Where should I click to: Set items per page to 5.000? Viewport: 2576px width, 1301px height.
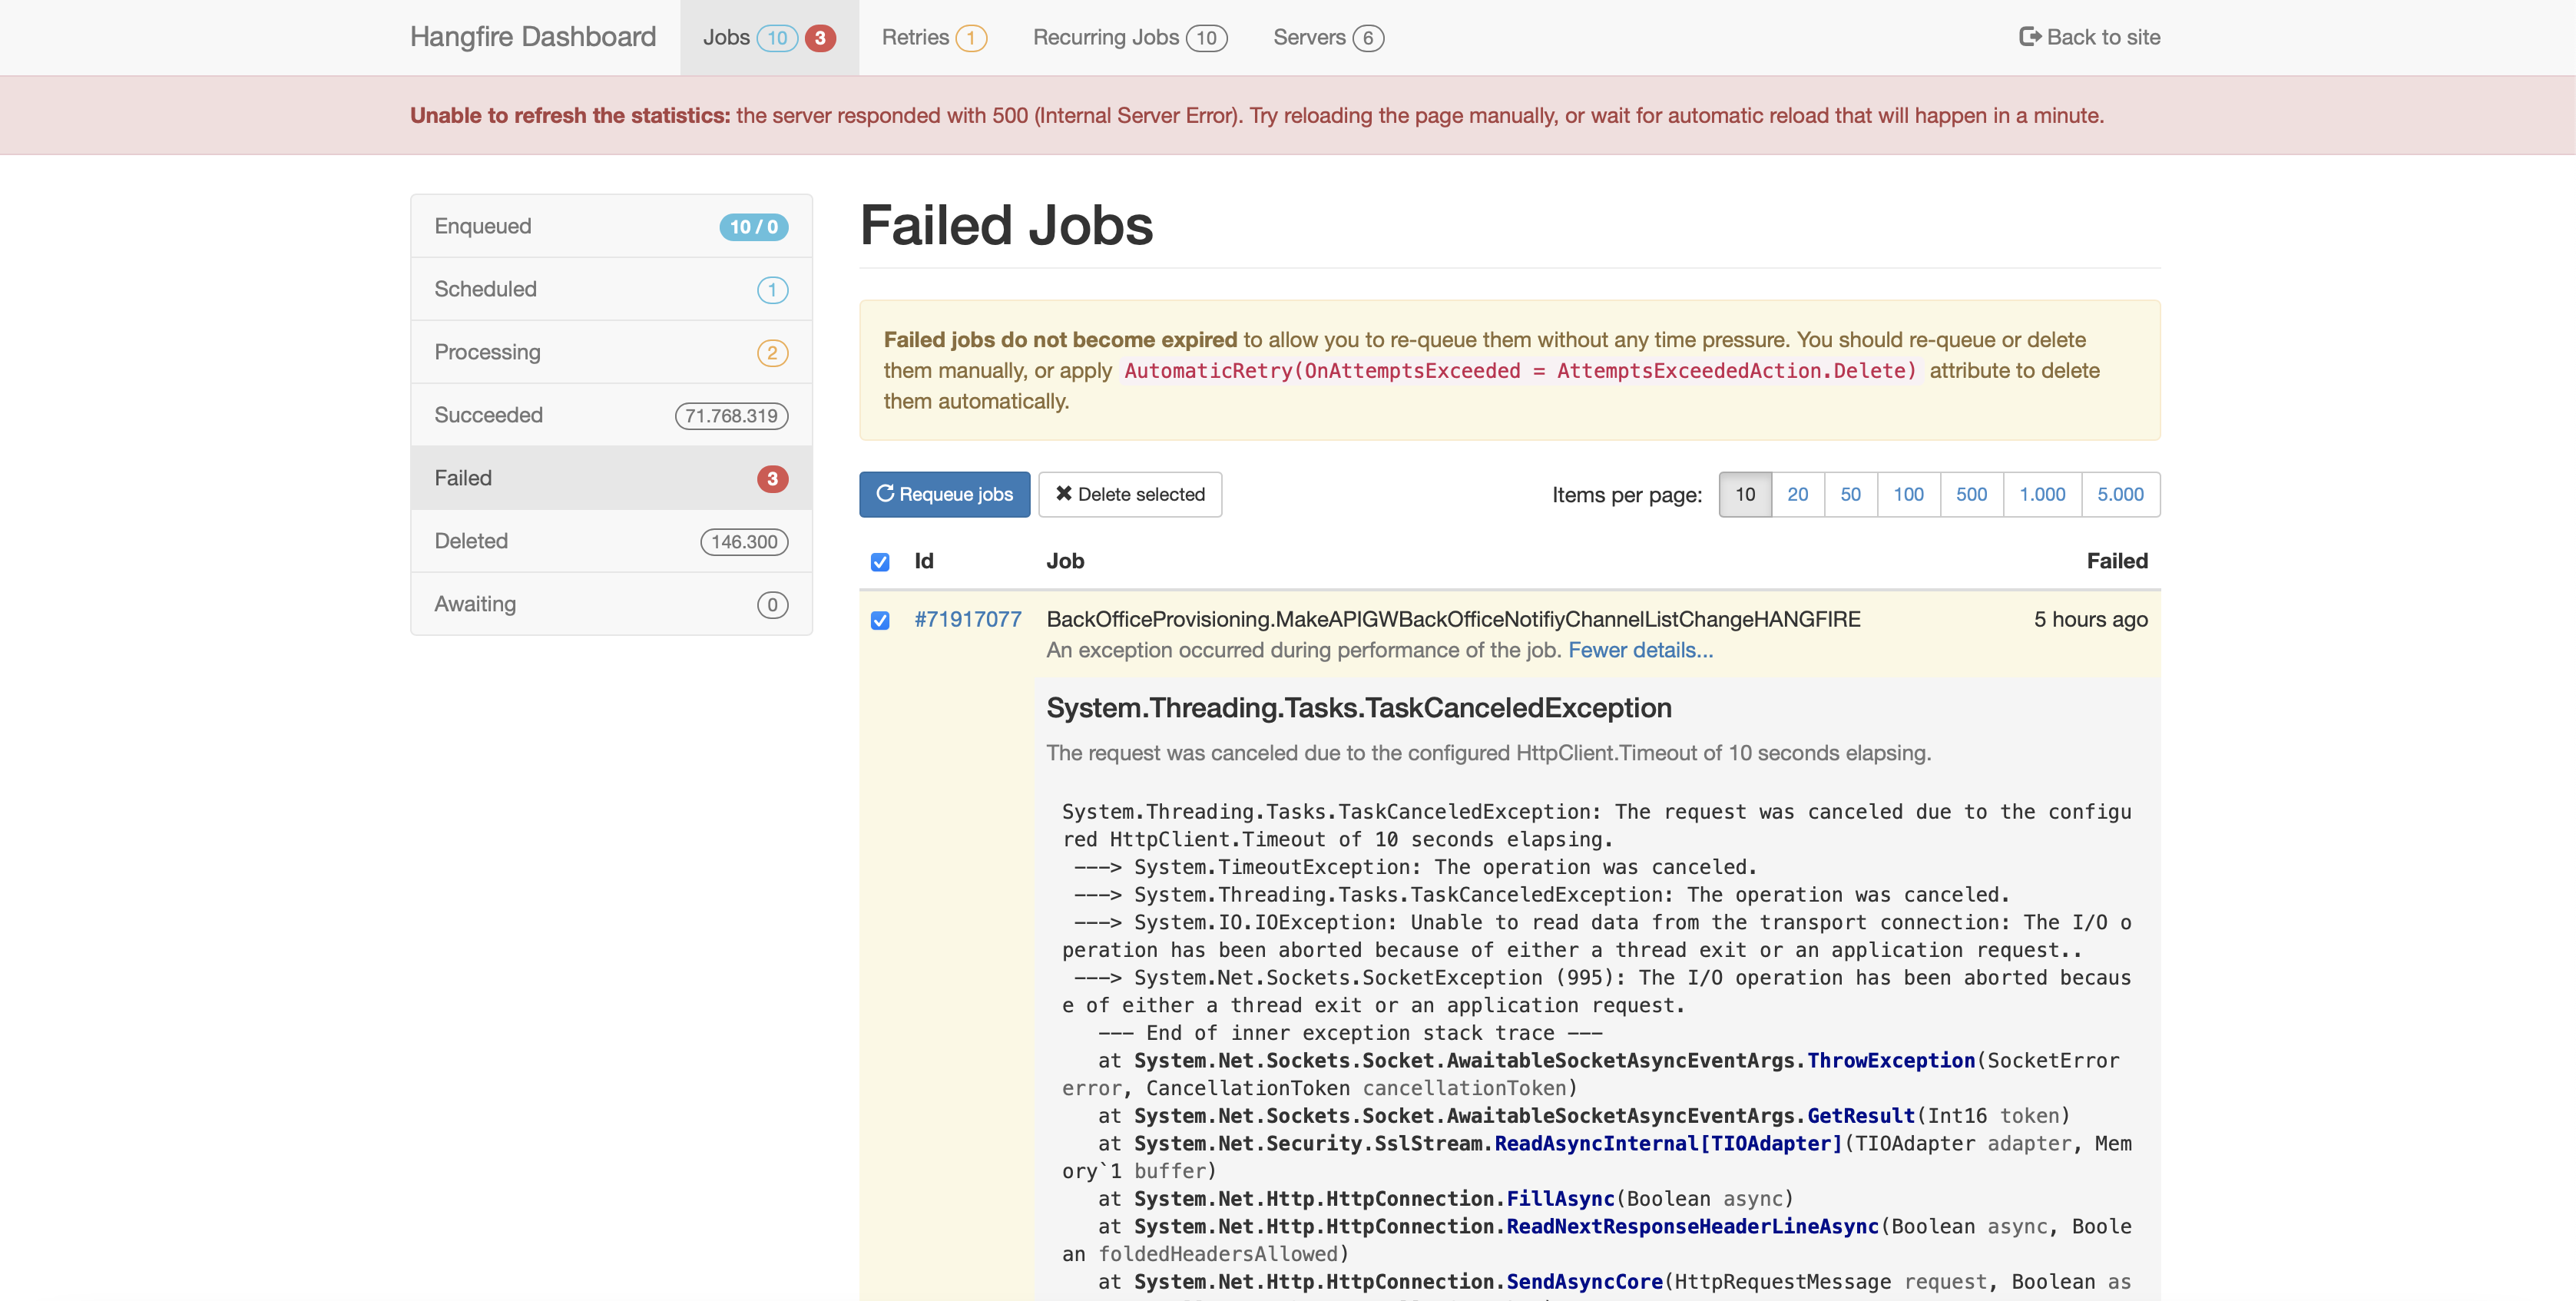tap(2121, 494)
